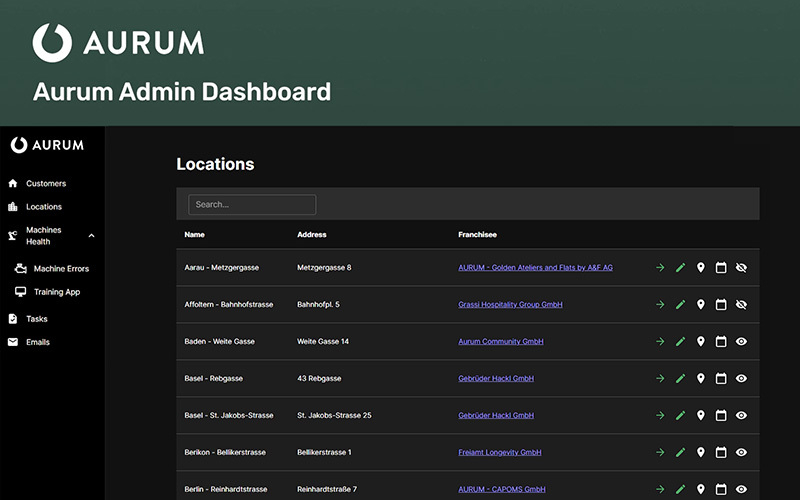Image resolution: width=800 pixels, height=500 pixels.
Task: Open calendar for Baden - Weite Gasse
Action: tap(721, 341)
